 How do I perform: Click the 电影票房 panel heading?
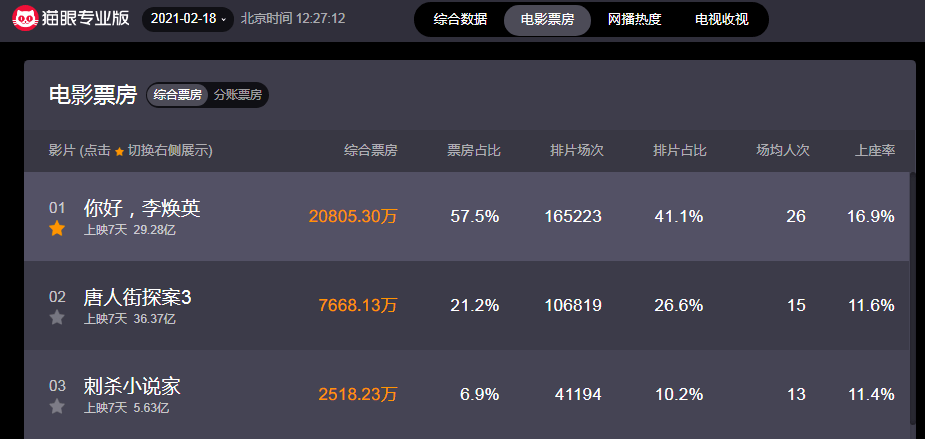pos(93,95)
